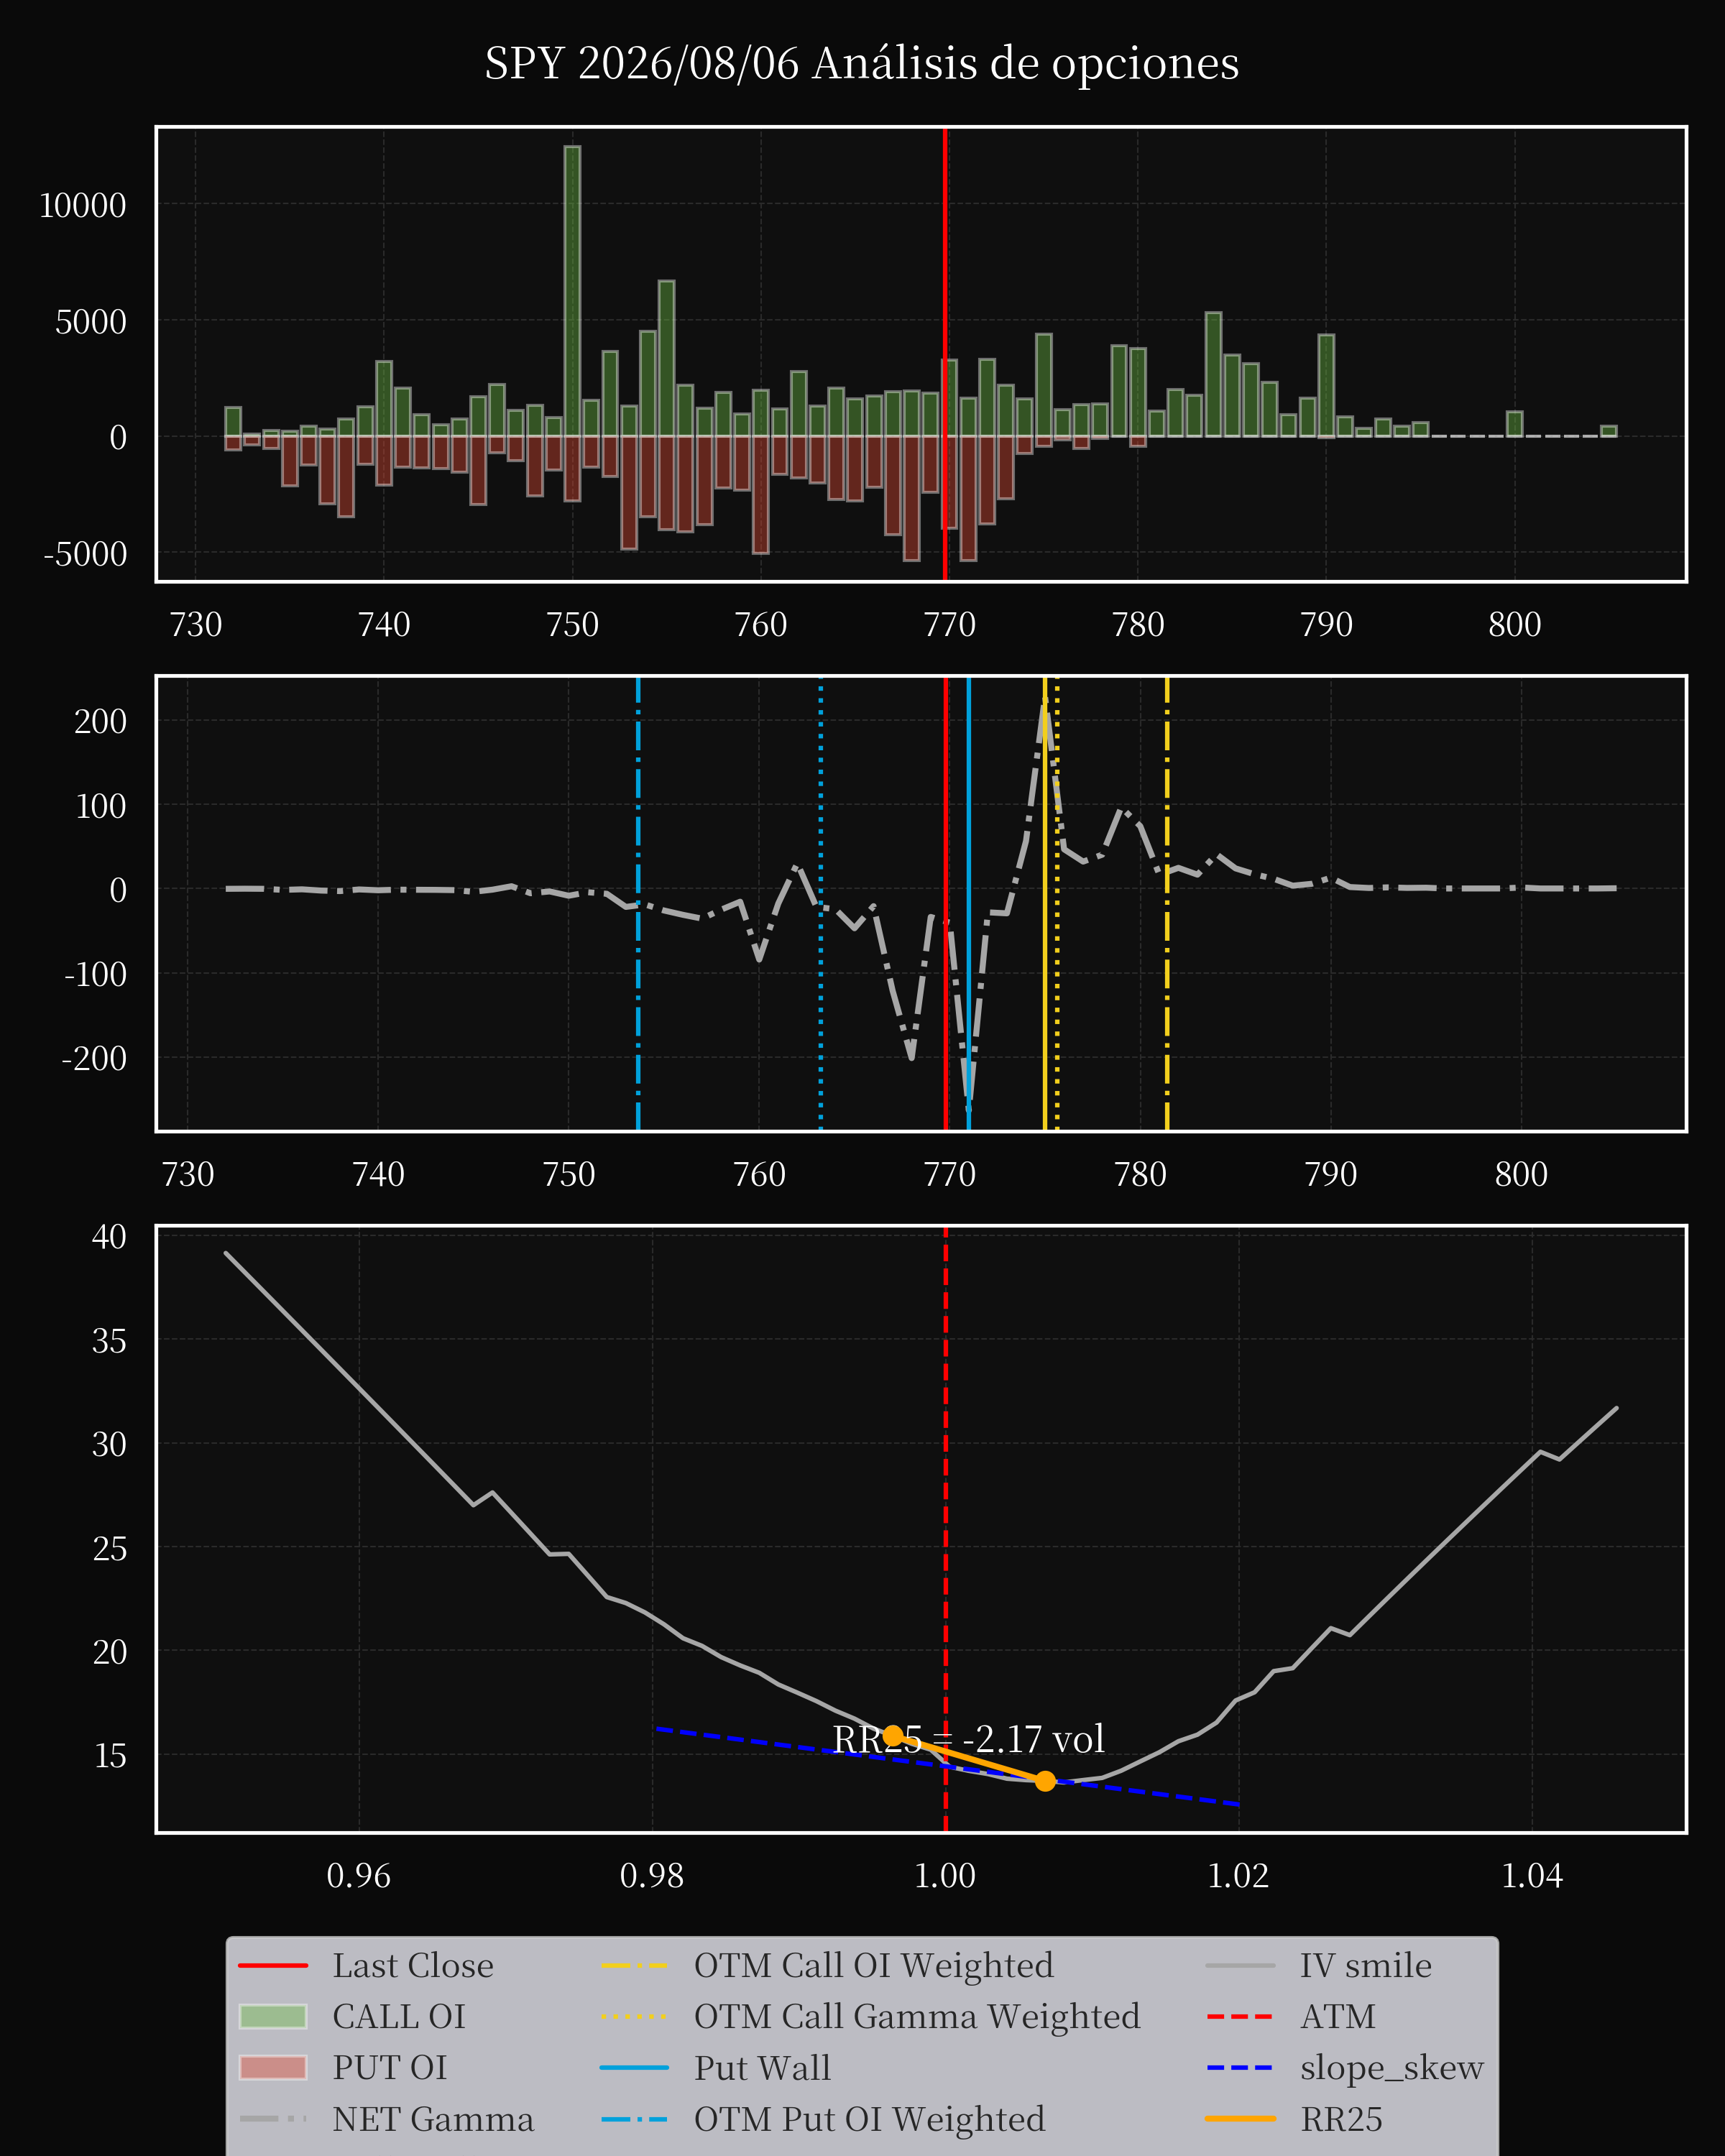Click the left orange RR25 marker dot
The width and height of the screenshot is (1725, 2156).
(x=893, y=1737)
